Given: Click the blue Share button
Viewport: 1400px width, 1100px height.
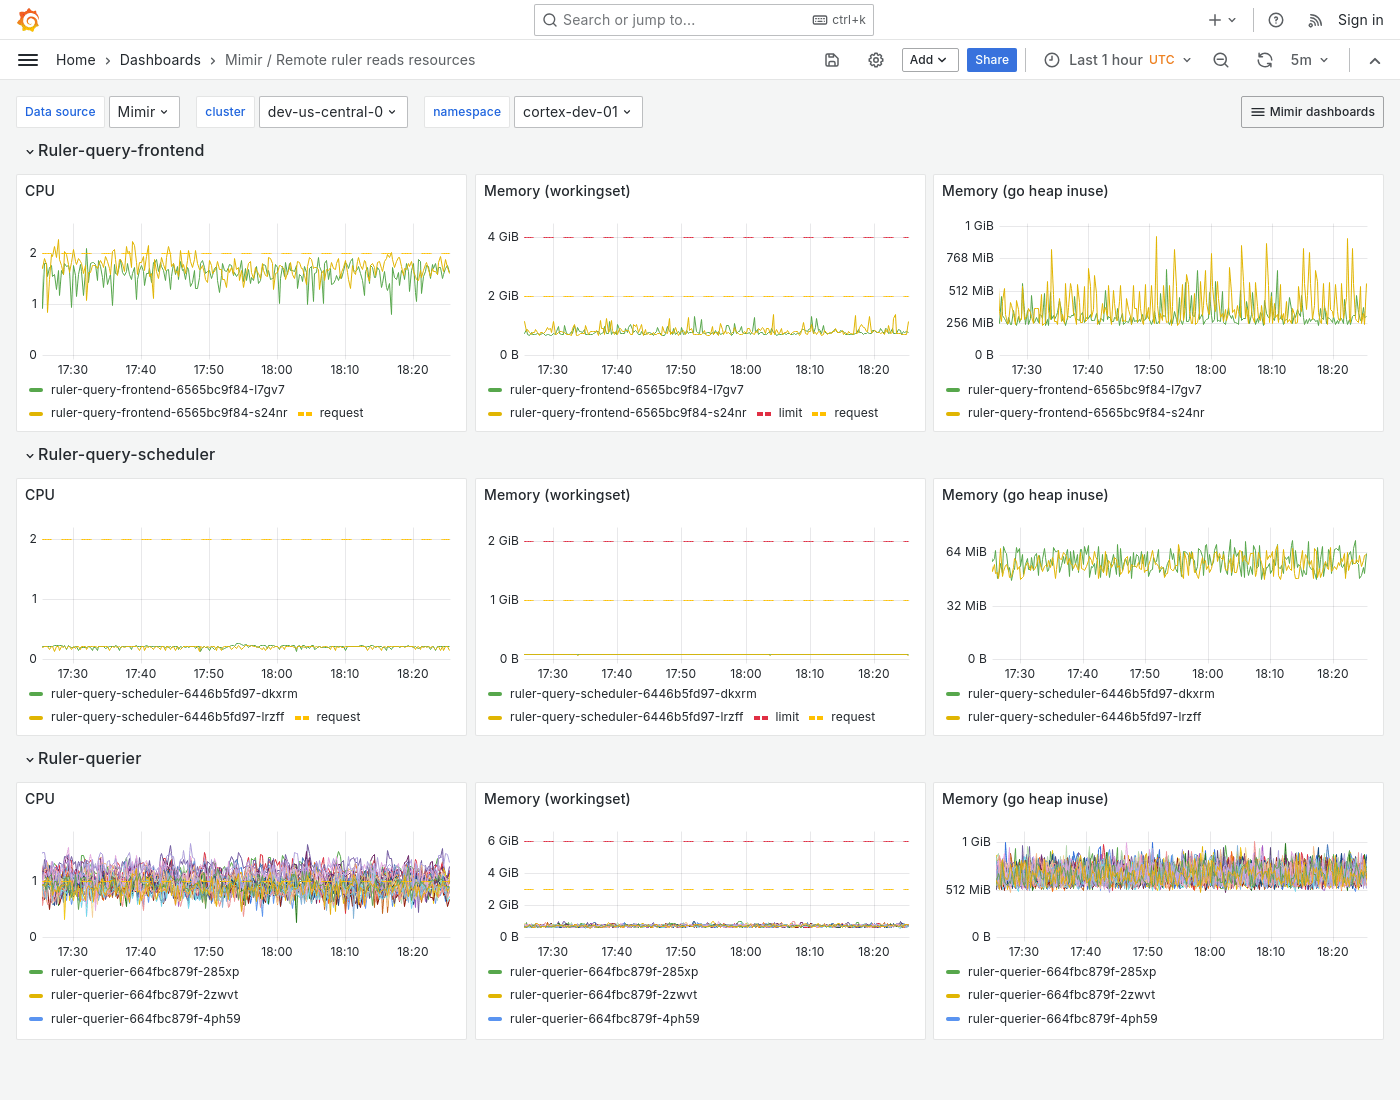Looking at the screenshot, I should [x=991, y=60].
